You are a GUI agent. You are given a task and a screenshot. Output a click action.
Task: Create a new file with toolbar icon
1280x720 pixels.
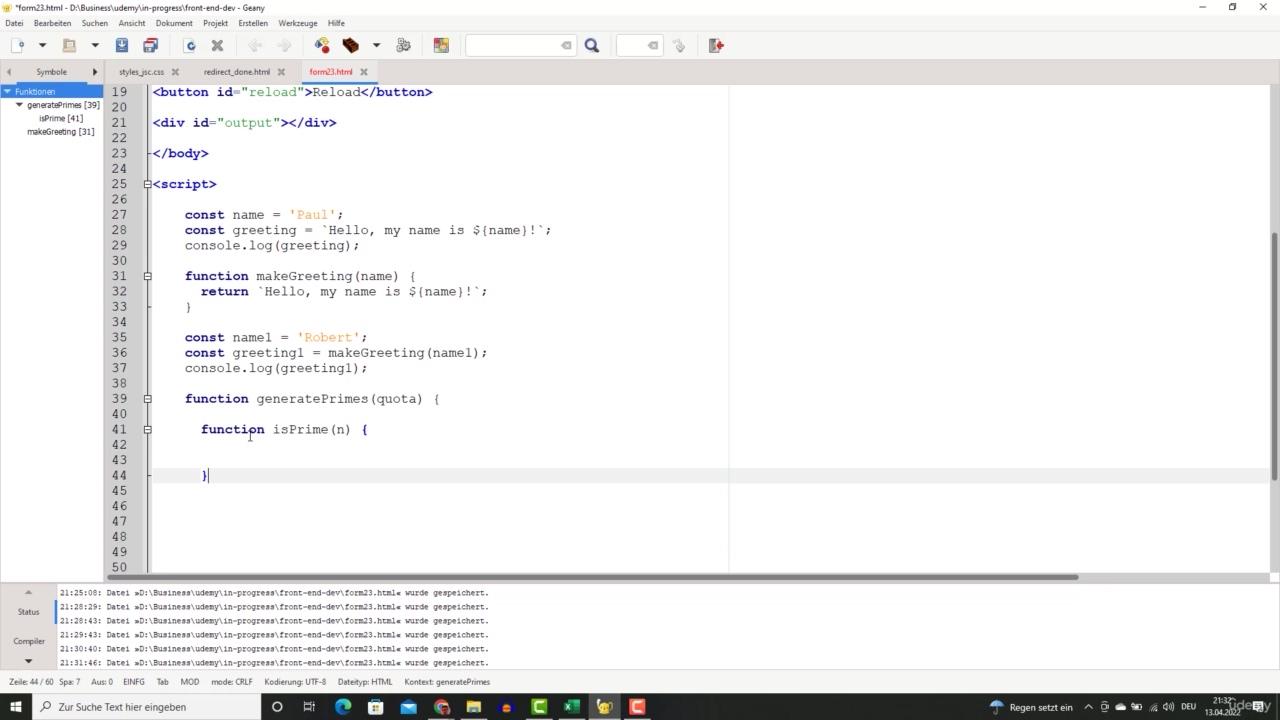click(x=17, y=45)
